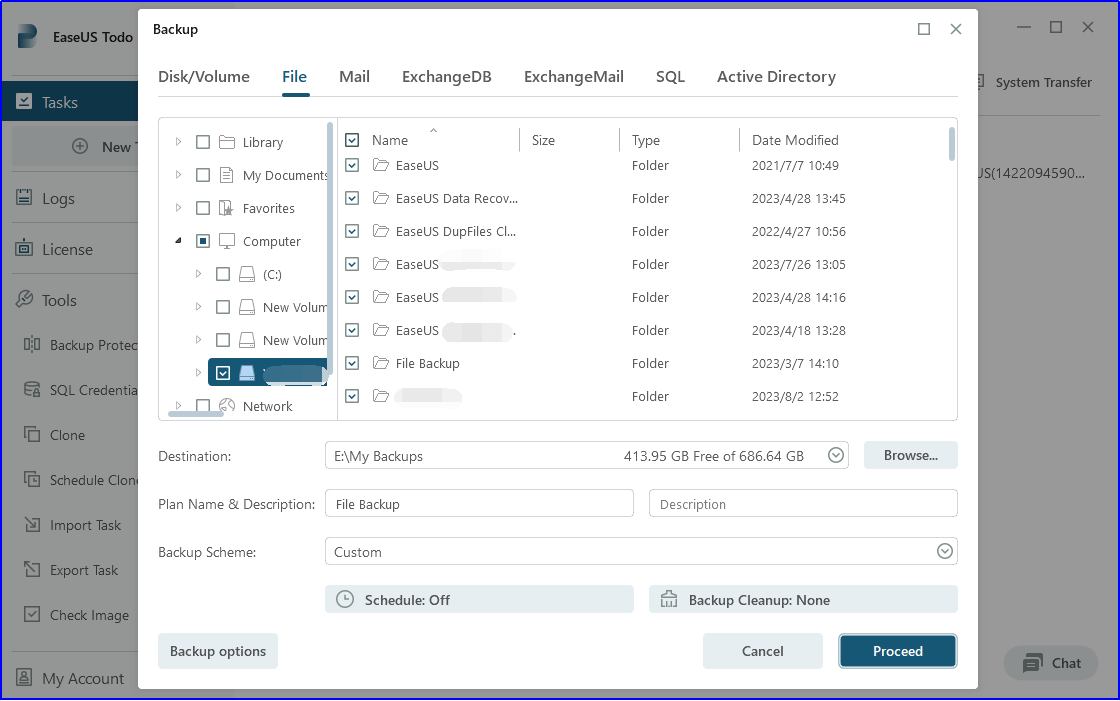Click the Clone tool icon
Image resolution: width=1120 pixels, height=701 pixels.
(31, 435)
